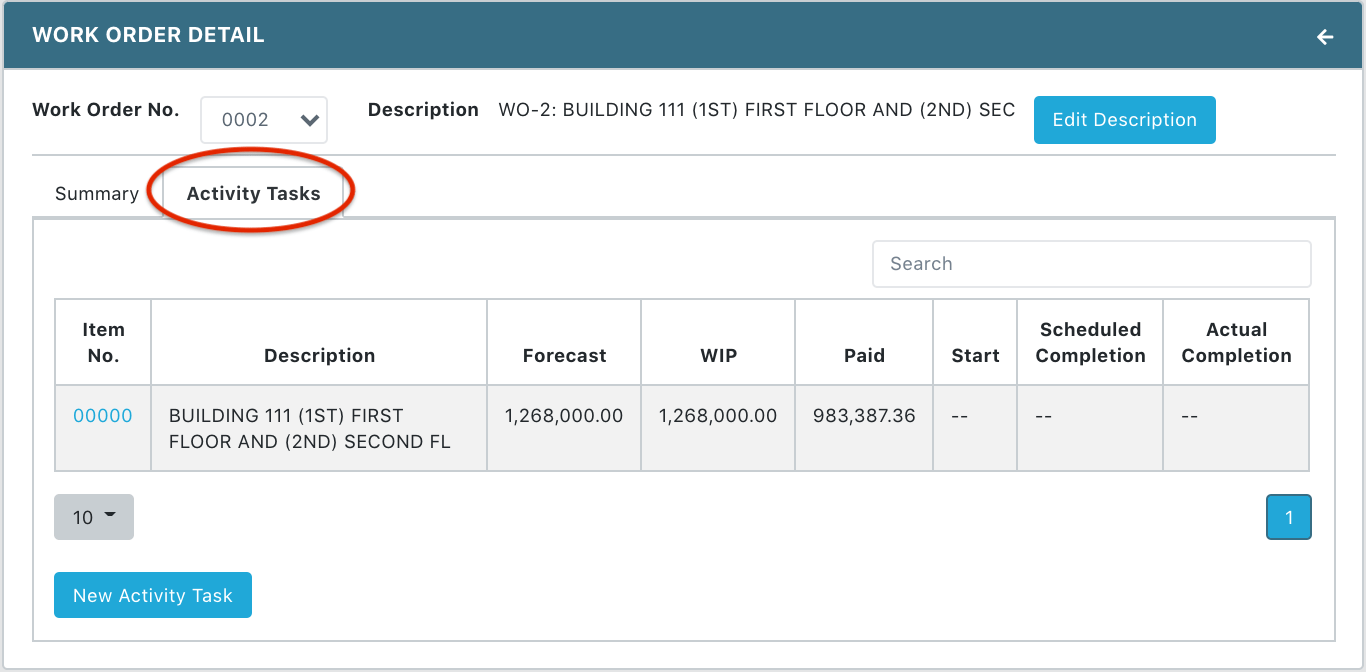This screenshot has height=672, width=1366.
Task: Click the Scheduled Completion column header
Action: coord(1089,342)
